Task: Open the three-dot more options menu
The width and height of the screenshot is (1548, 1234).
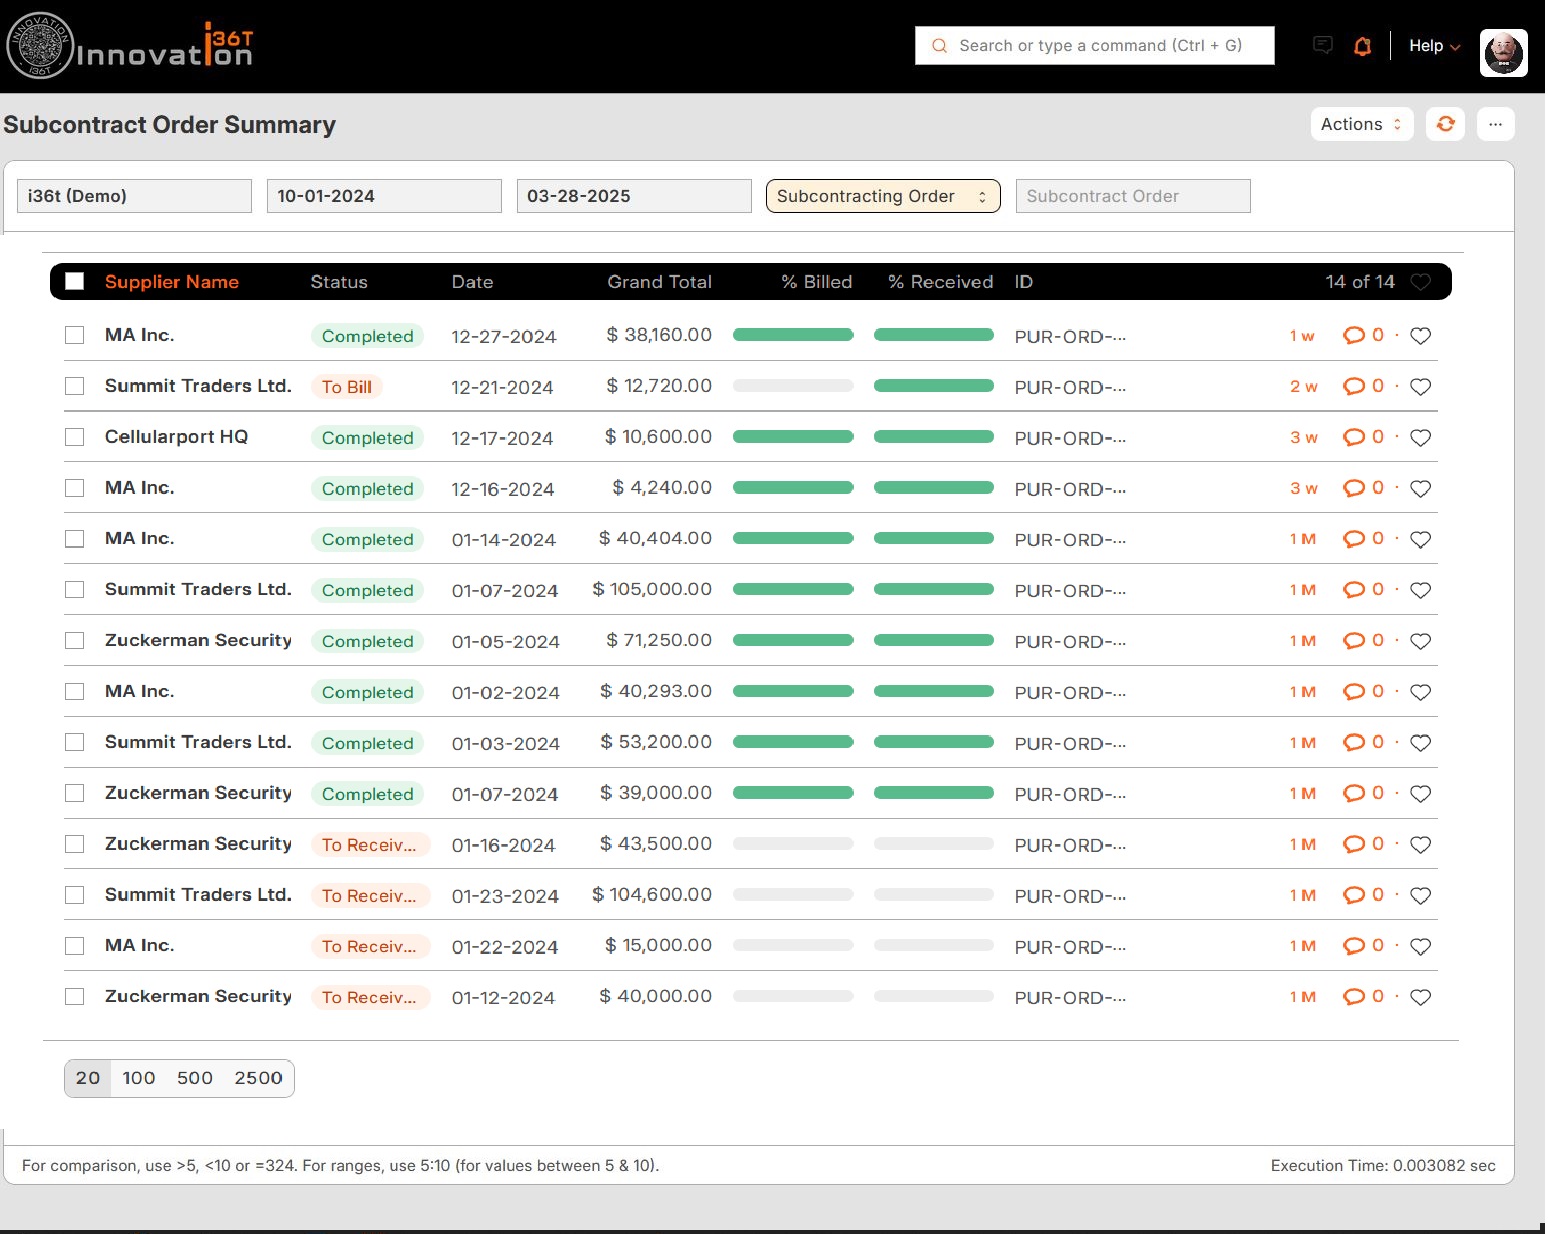Action: point(1495,124)
